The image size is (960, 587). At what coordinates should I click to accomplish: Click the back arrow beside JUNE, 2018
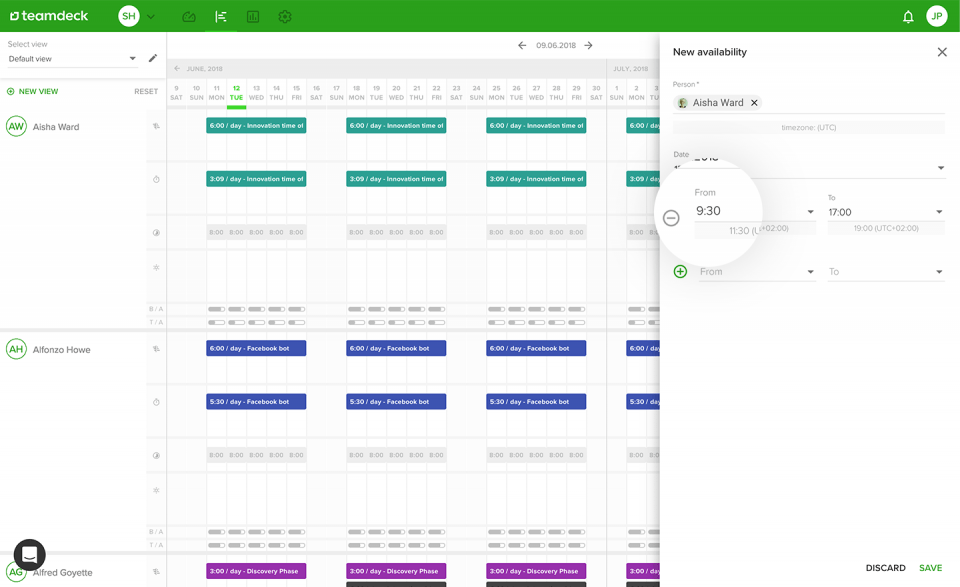tap(177, 69)
